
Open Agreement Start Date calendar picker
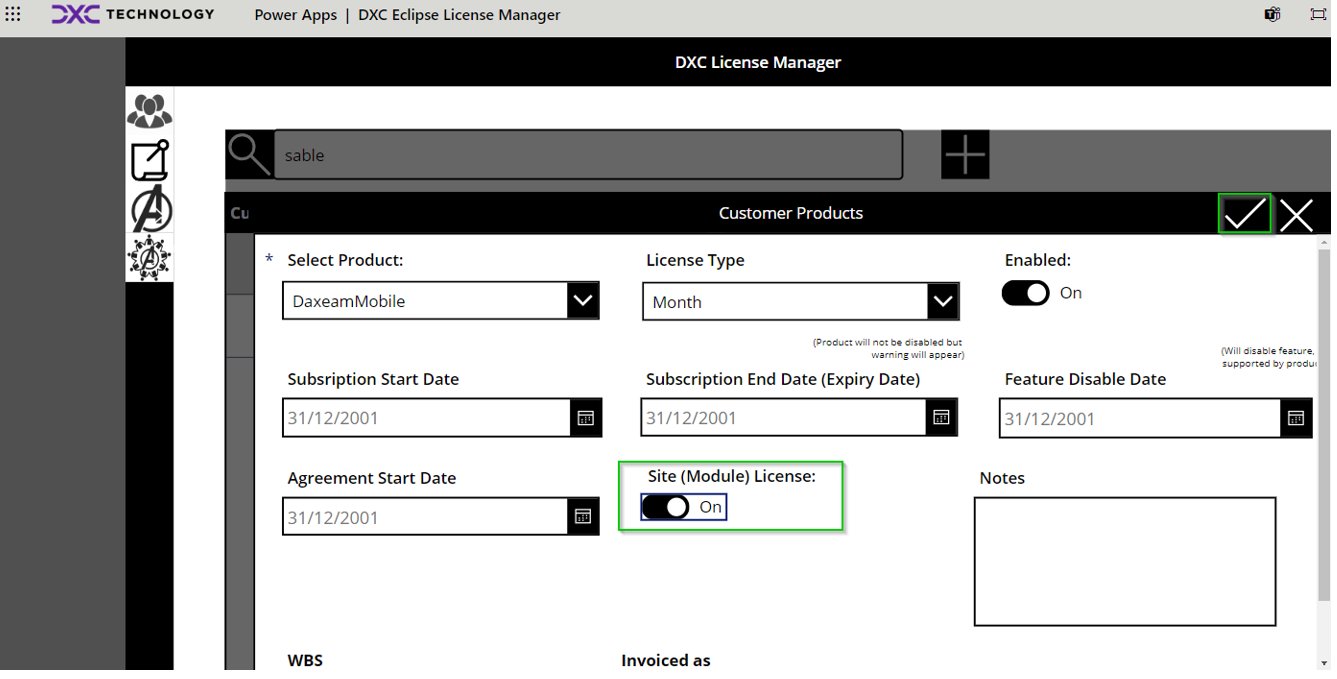click(x=583, y=517)
